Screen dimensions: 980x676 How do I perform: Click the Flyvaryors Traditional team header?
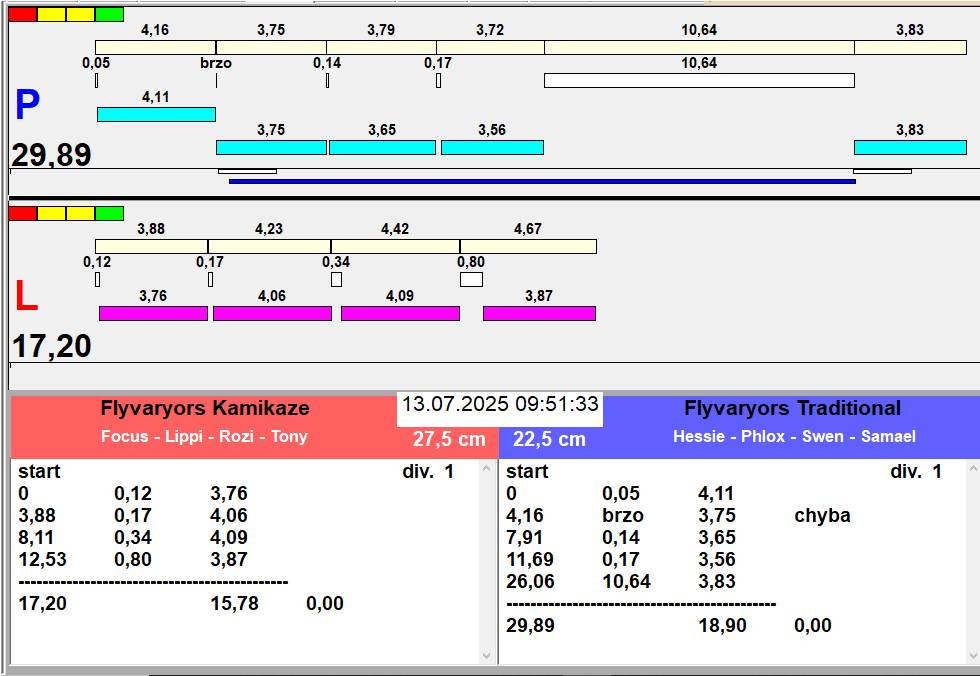click(x=792, y=408)
